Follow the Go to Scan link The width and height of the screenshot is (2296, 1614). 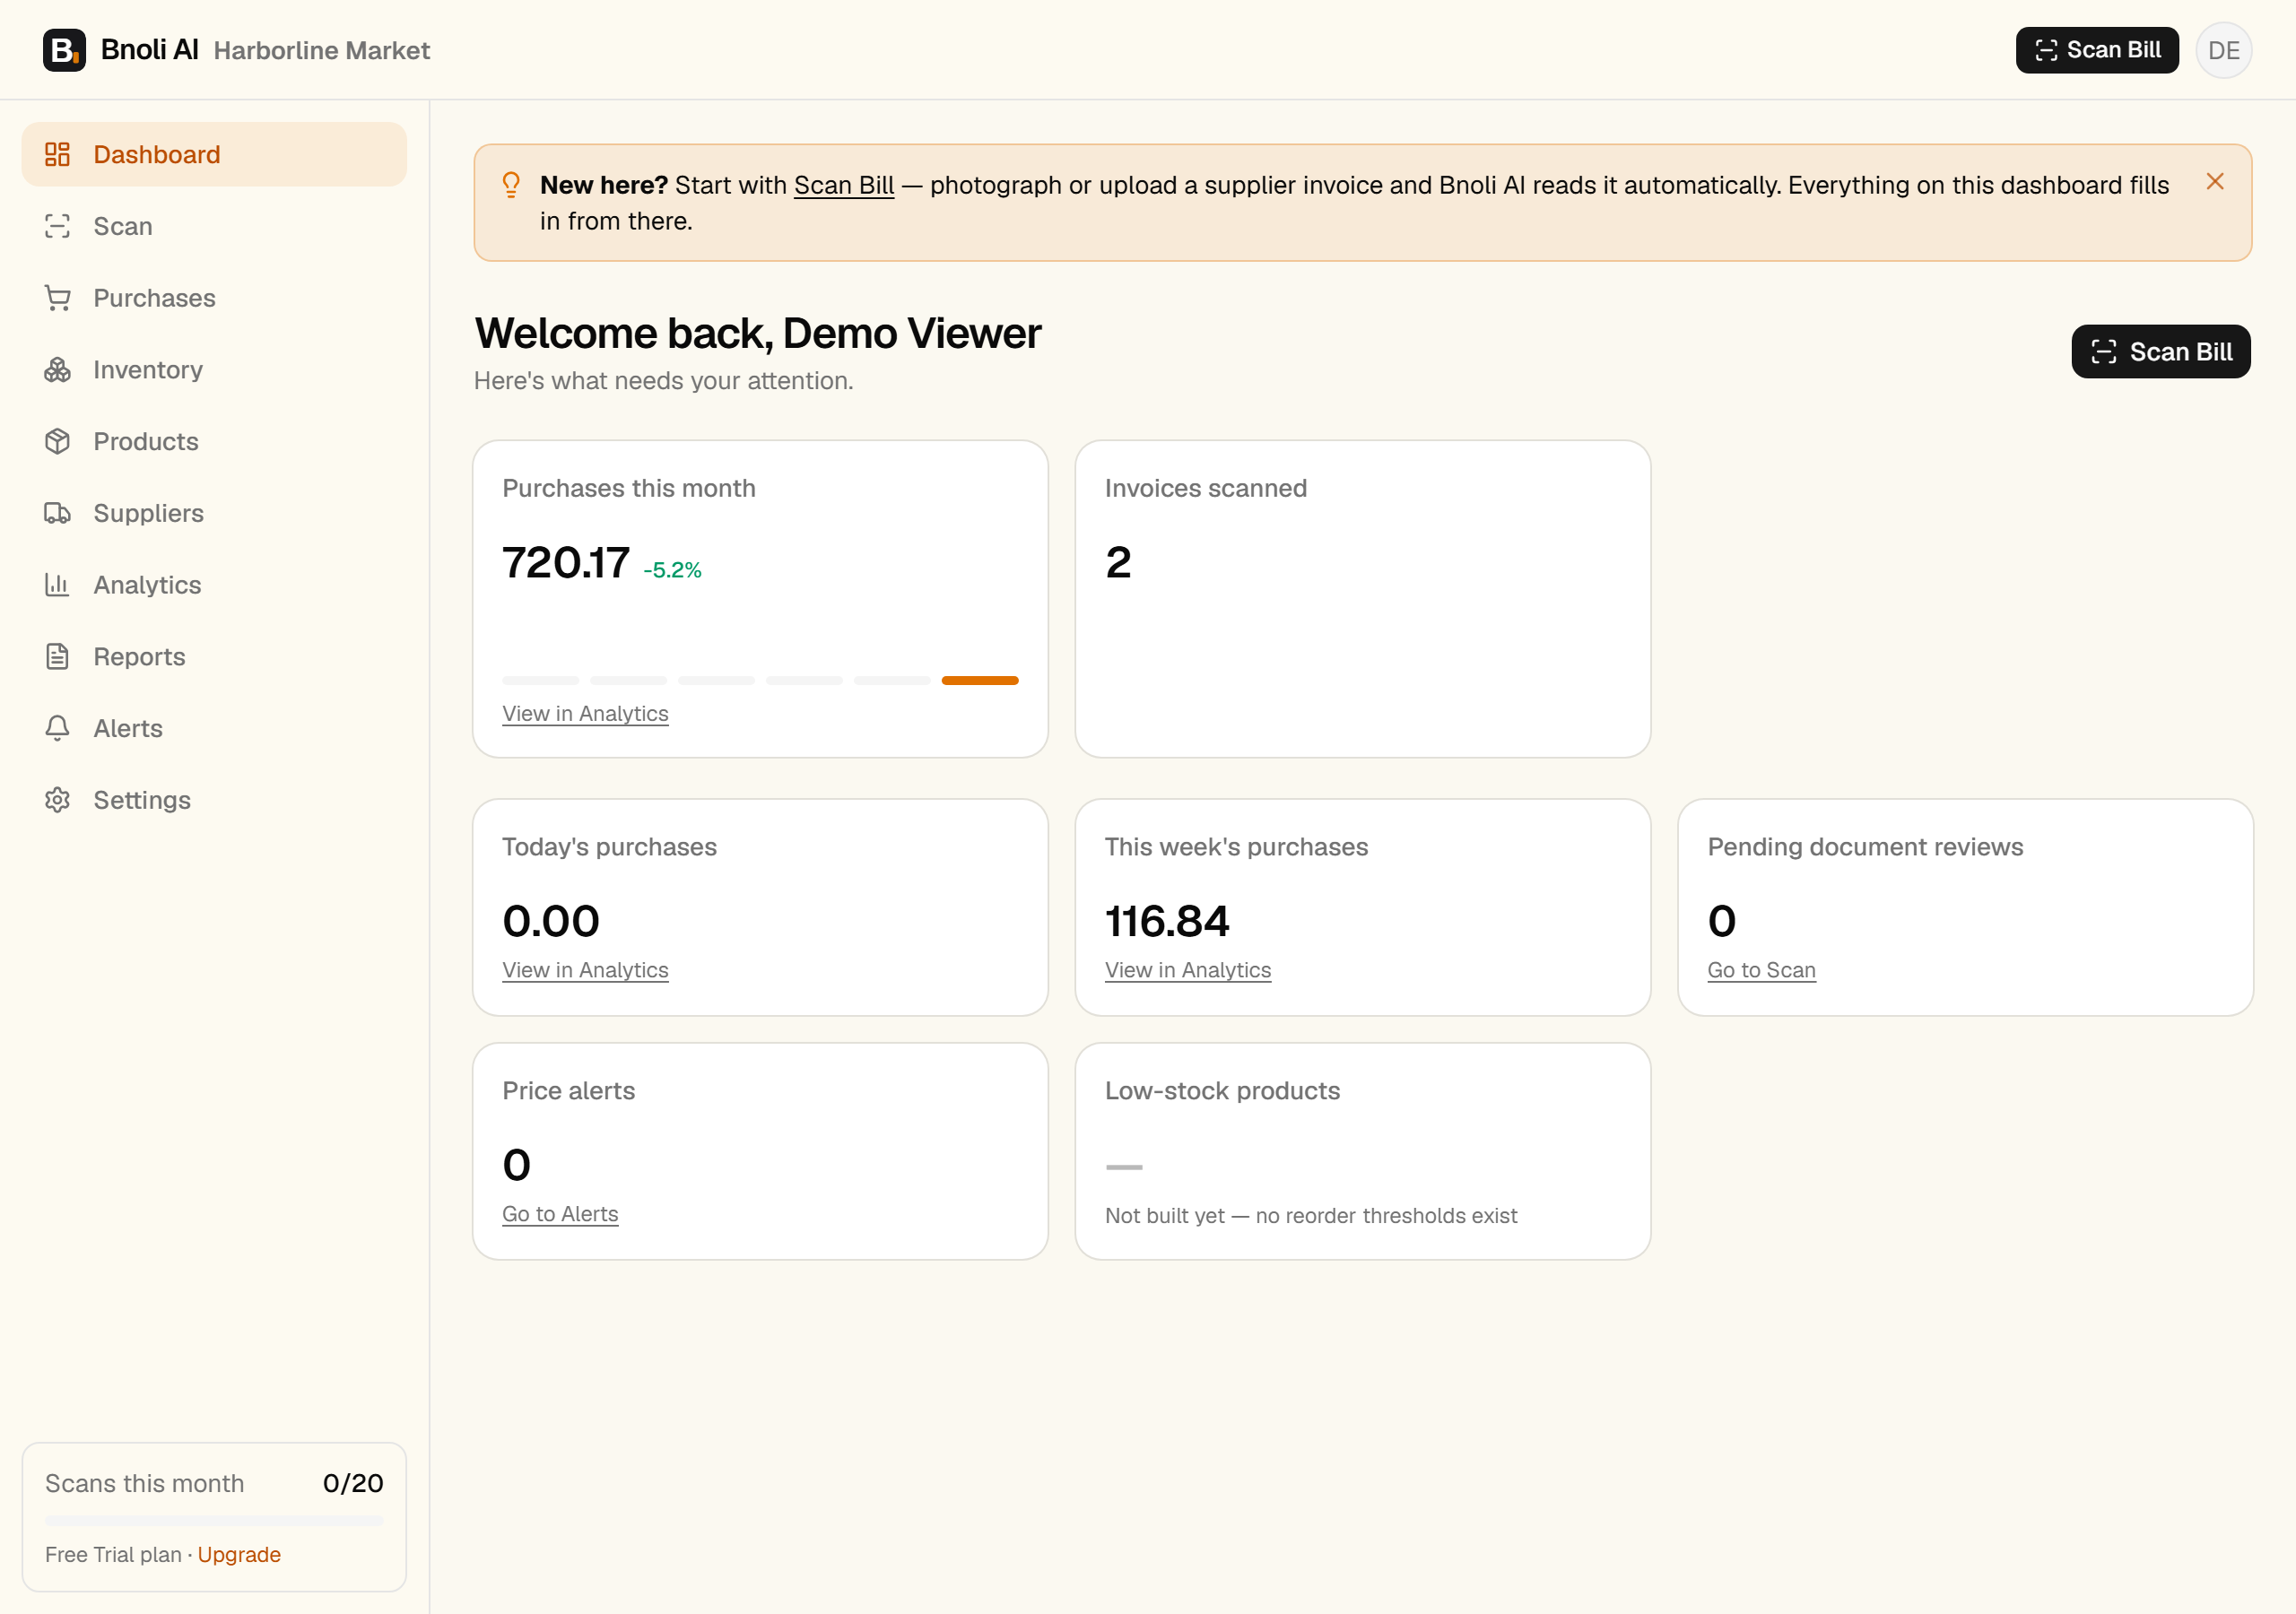(1761, 970)
